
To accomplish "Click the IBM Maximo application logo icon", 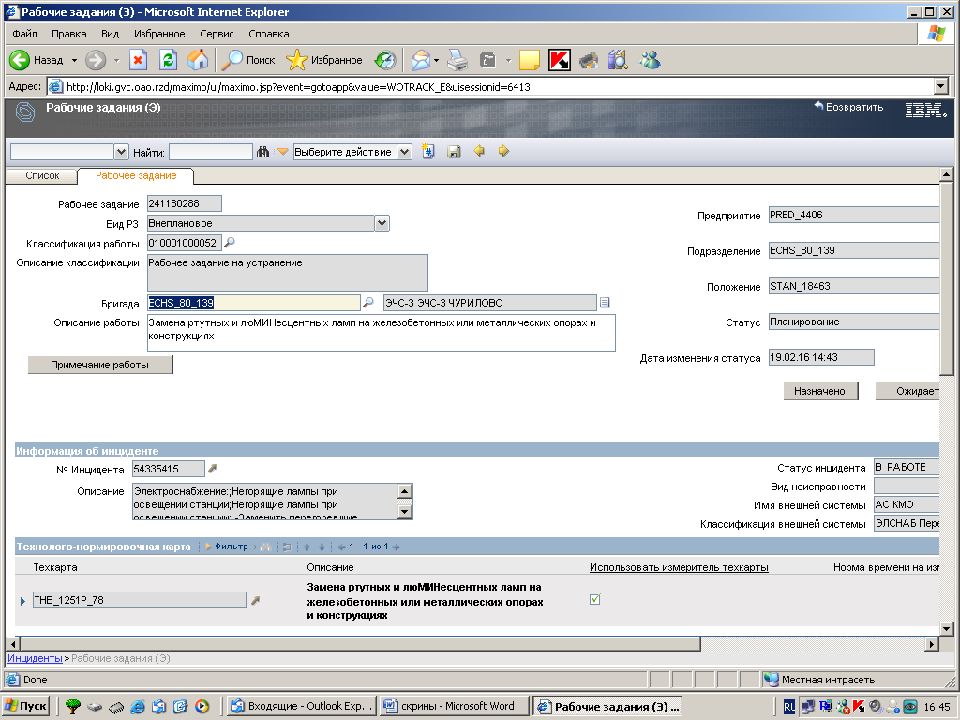I will click(x=25, y=112).
